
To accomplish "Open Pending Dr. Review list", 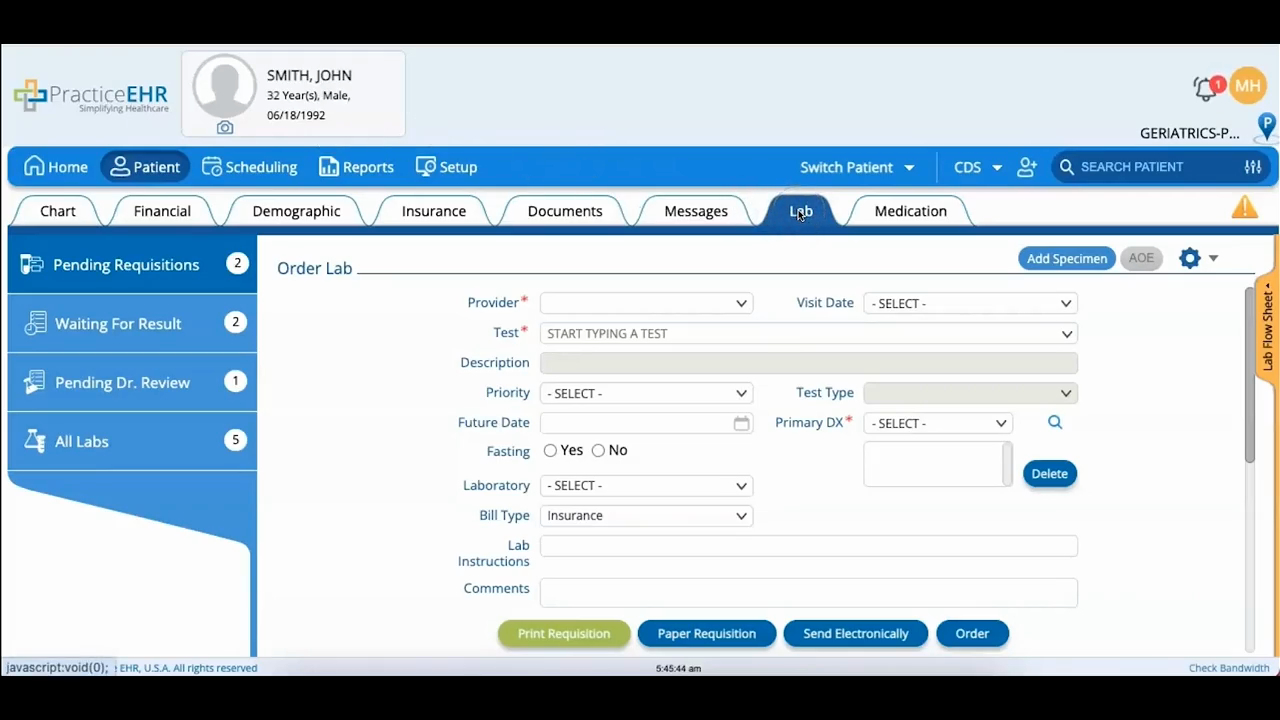I will (132, 382).
